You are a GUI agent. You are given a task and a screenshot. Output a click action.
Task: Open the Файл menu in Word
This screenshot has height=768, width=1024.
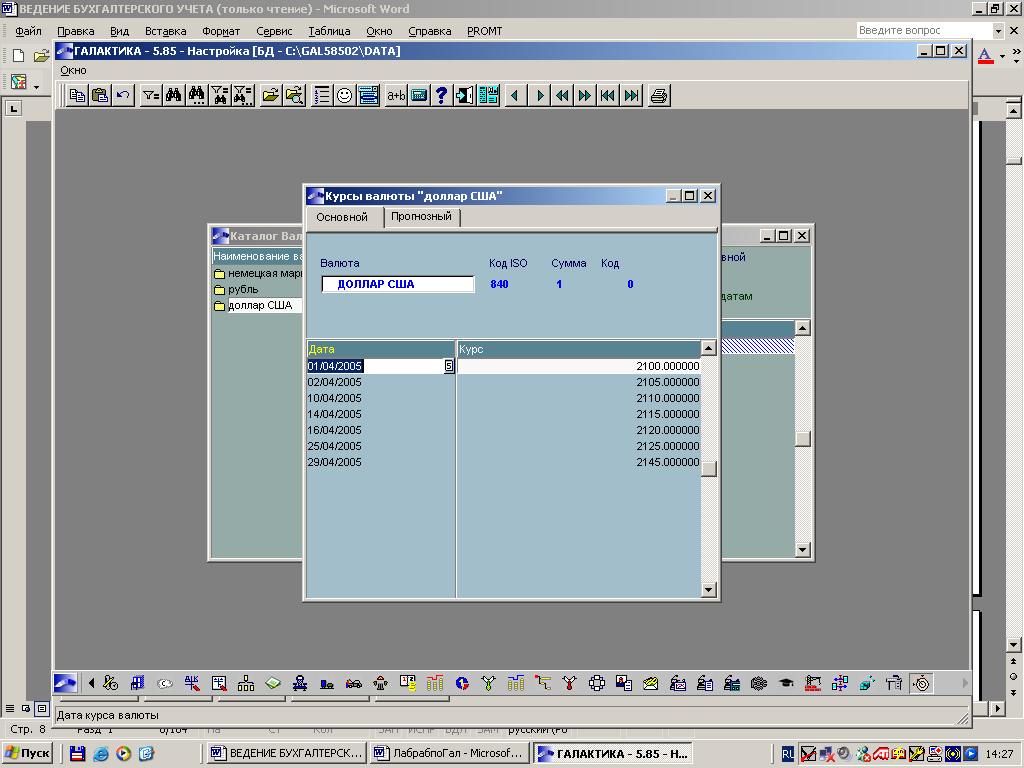pyautogui.click(x=28, y=31)
